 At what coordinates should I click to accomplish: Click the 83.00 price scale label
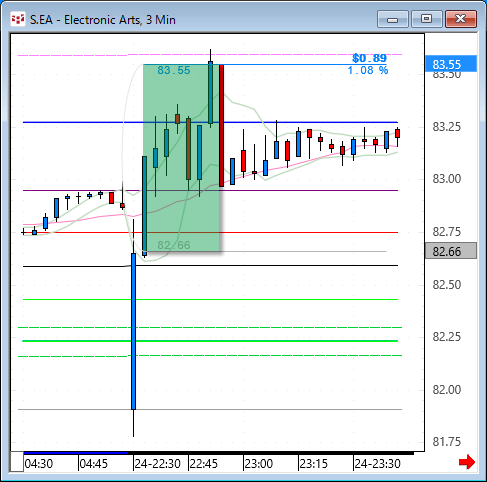[x=447, y=179]
